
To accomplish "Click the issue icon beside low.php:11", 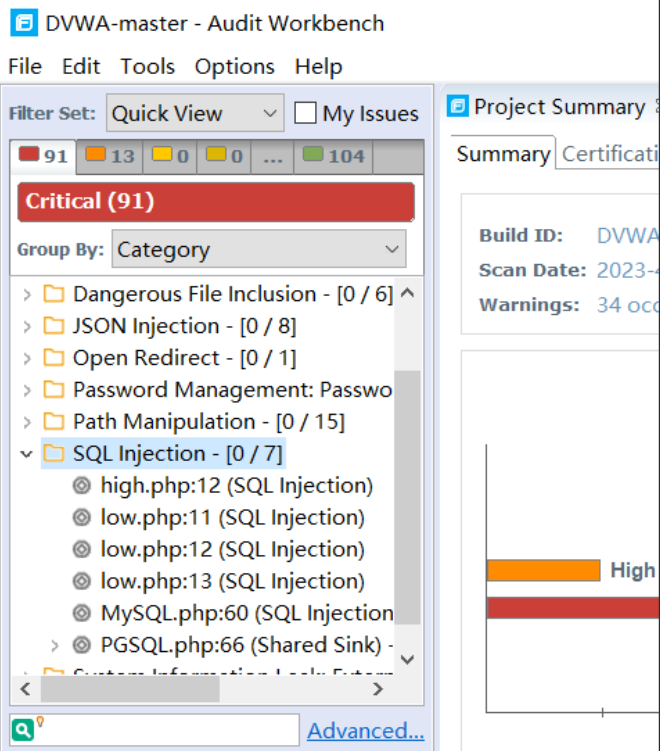I will pyautogui.click(x=82, y=518).
